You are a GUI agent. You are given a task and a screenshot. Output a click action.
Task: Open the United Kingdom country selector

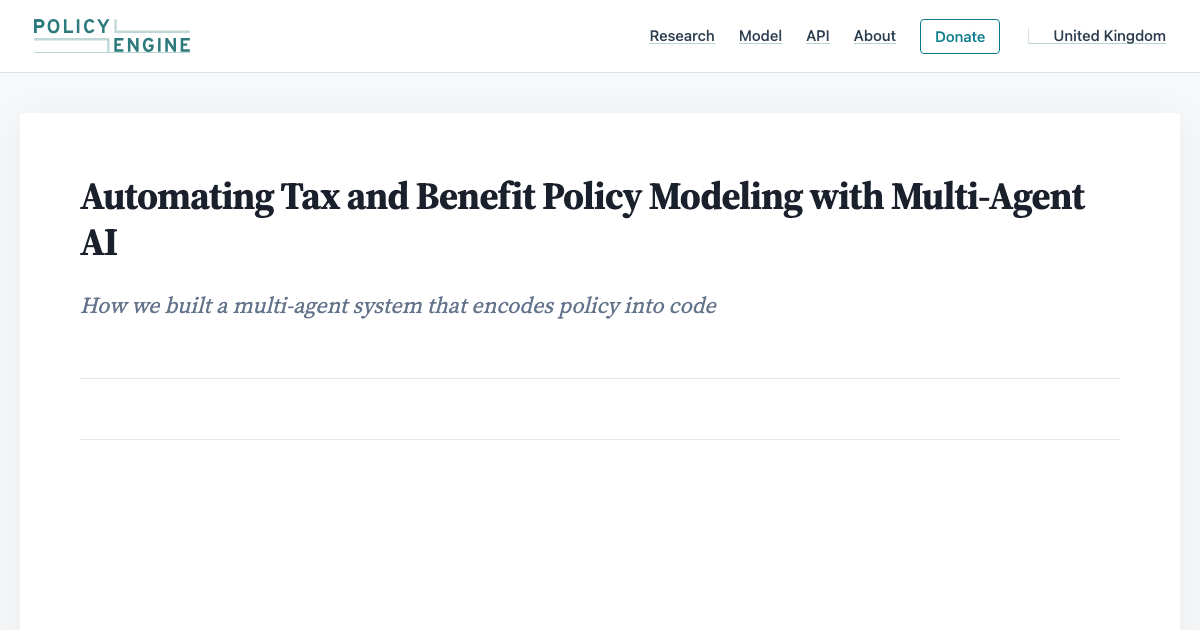pos(1097,36)
